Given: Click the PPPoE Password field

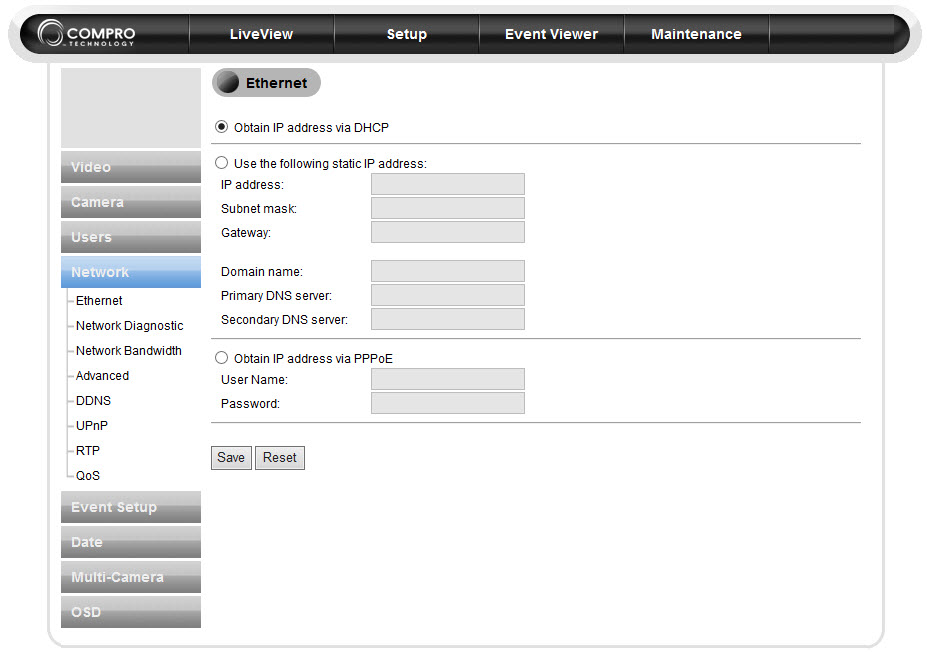Looking at the screenshot, I should (x=448, y=403).
